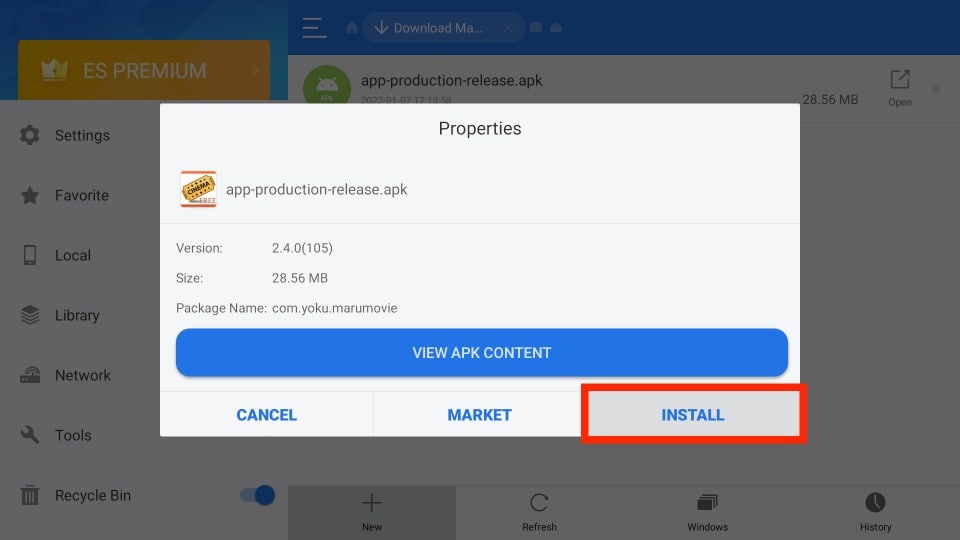Open ES PREMIUM banner
Image resolution: width=960 pixels, height=540 pixels.
coord(144,70)
